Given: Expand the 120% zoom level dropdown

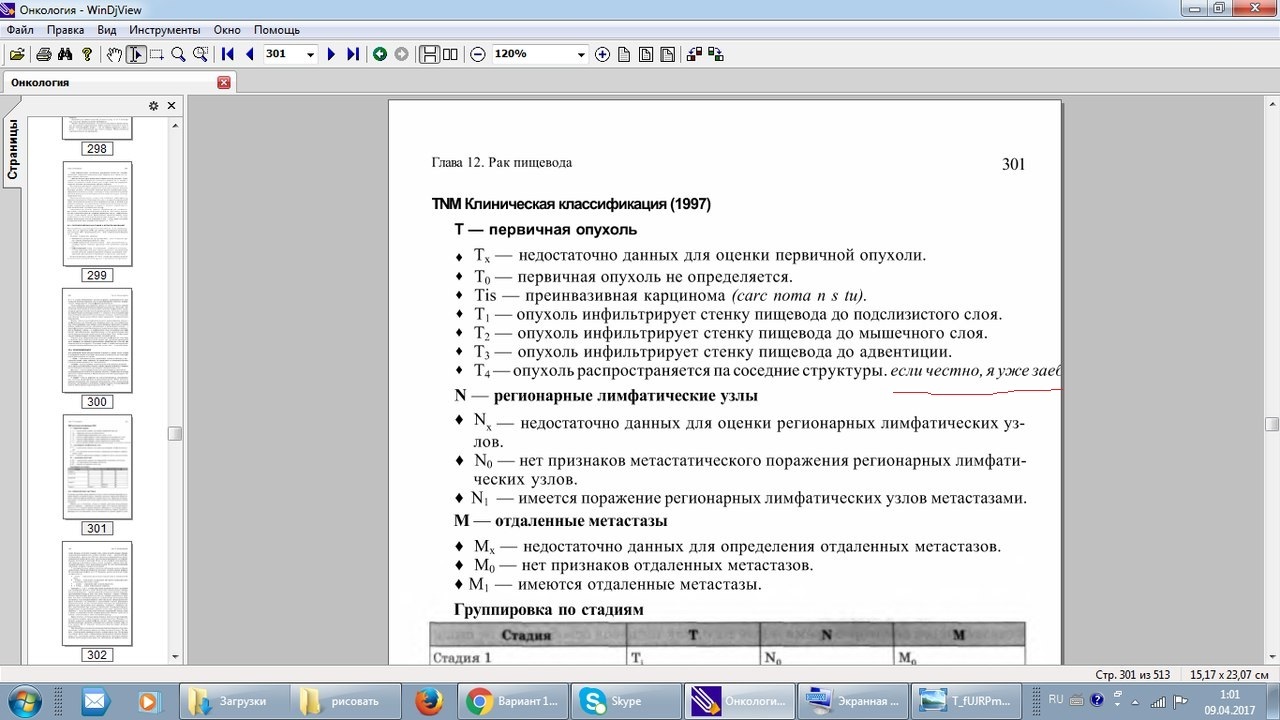Looking at the screenshot, I should click(581, 54).
